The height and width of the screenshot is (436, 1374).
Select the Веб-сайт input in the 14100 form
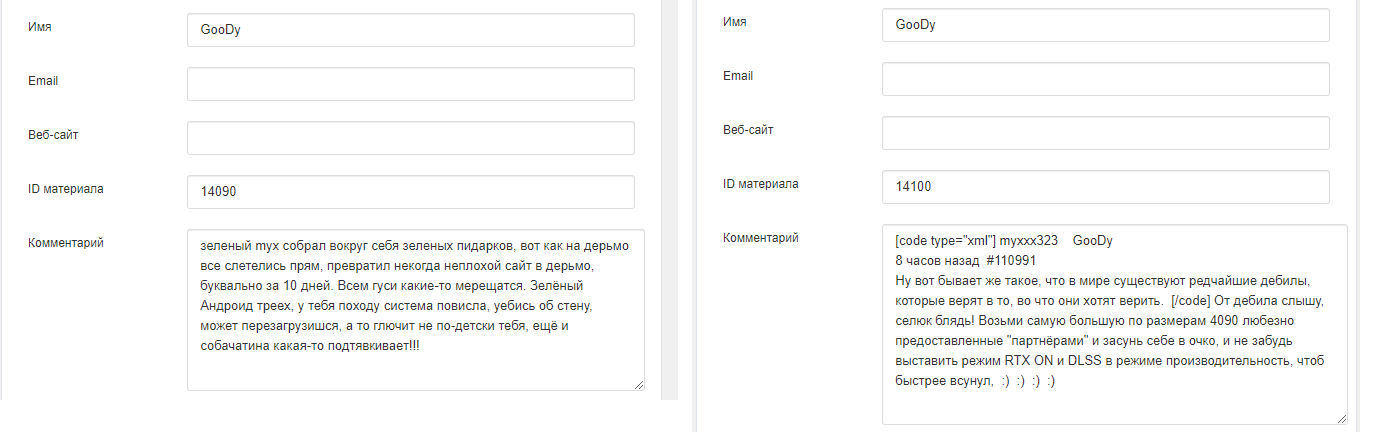point(1105,133)
